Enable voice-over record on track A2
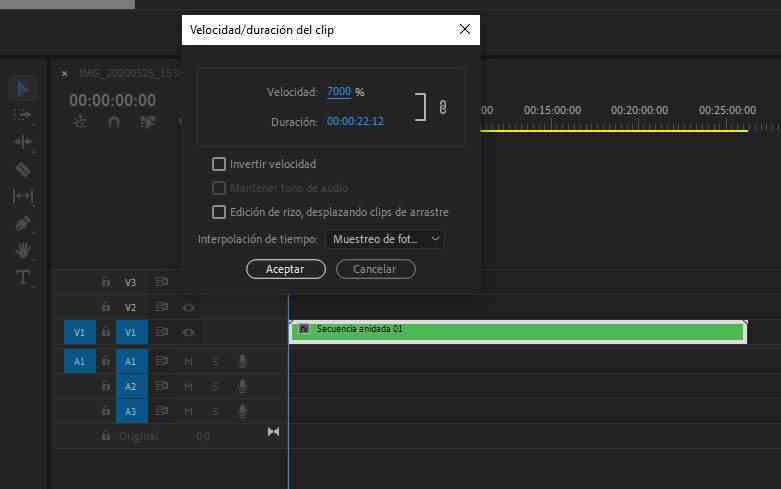 [x=243, y=386]
